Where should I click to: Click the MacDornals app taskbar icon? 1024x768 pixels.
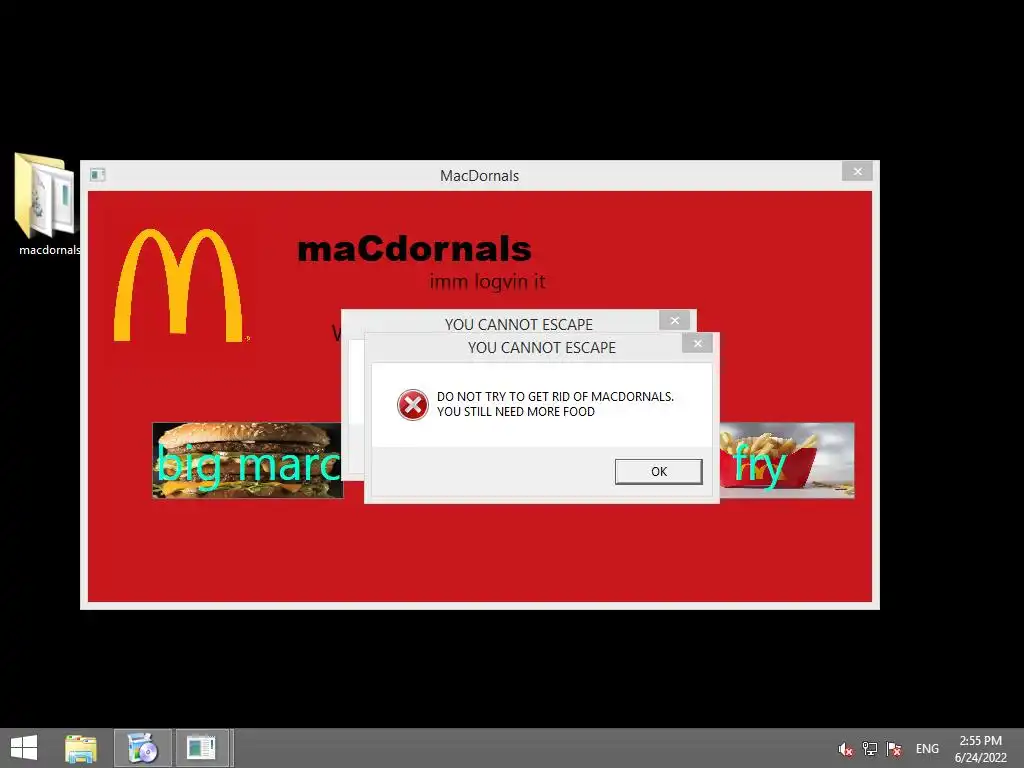click(201, 748)
